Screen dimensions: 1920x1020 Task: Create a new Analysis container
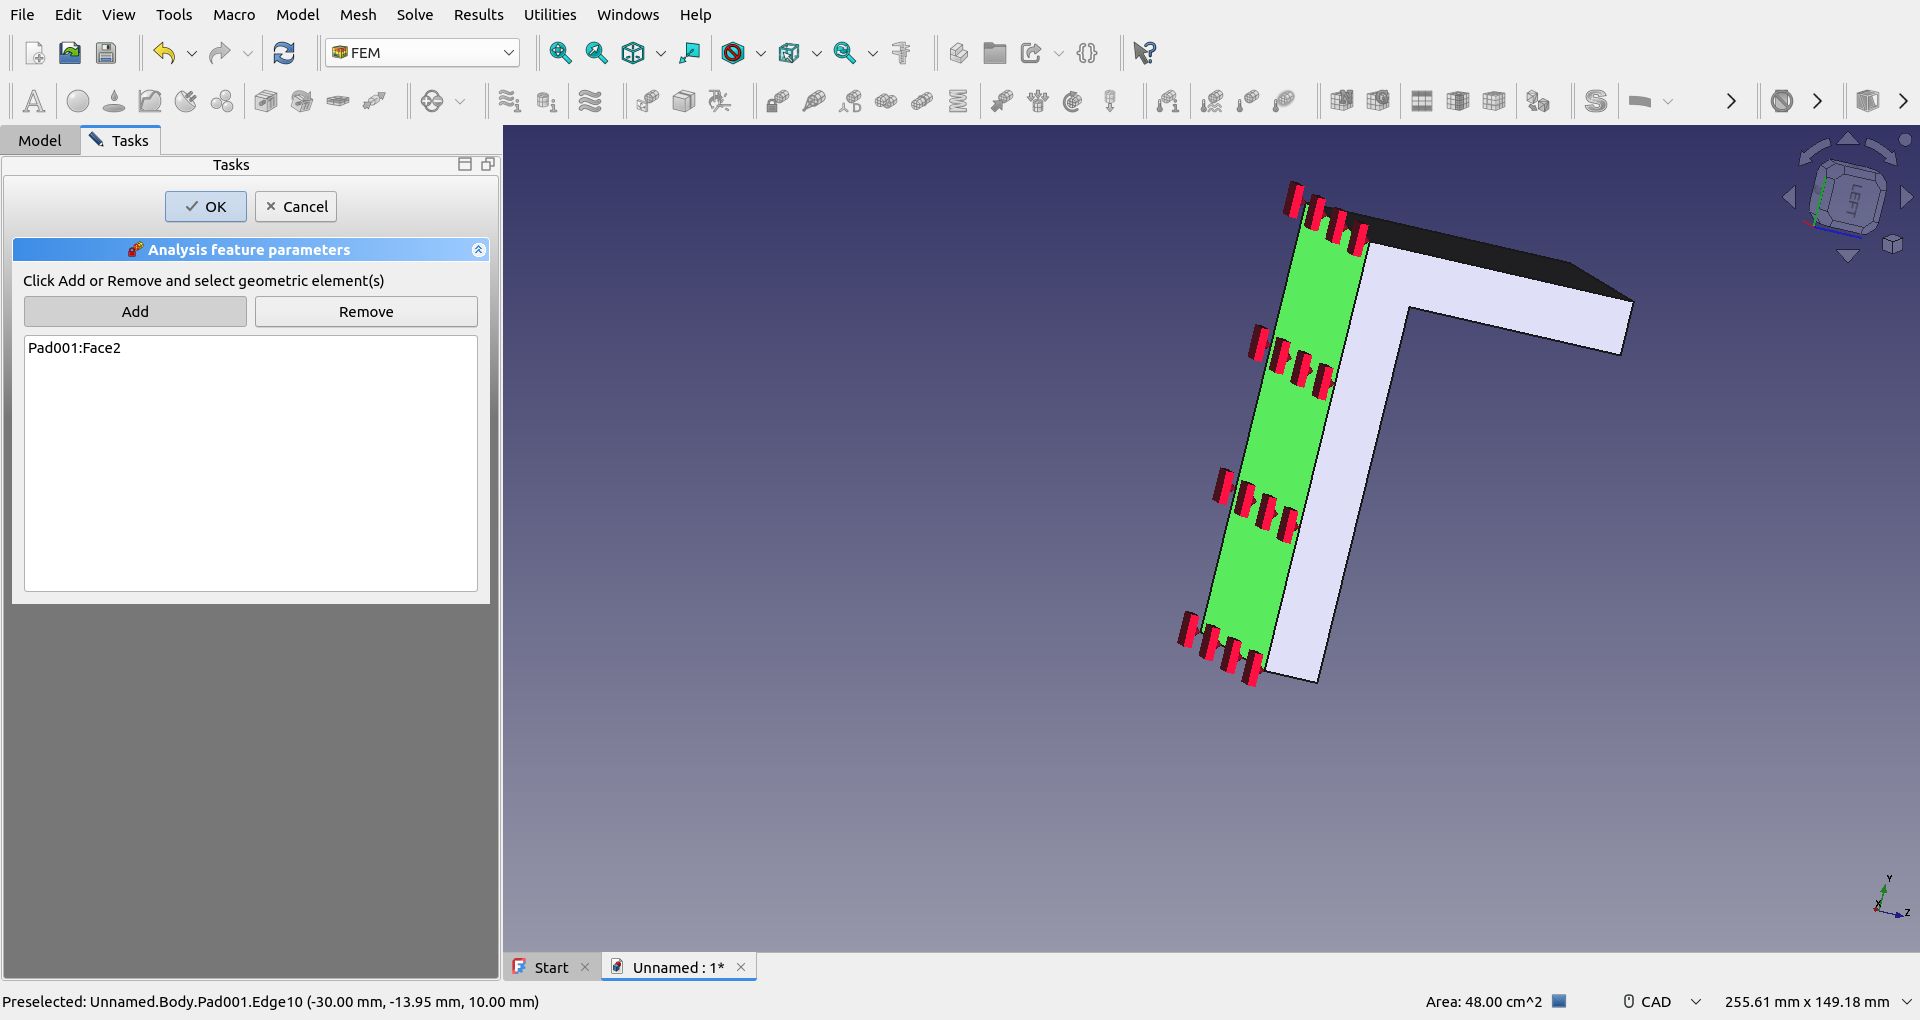click(33, 101)
